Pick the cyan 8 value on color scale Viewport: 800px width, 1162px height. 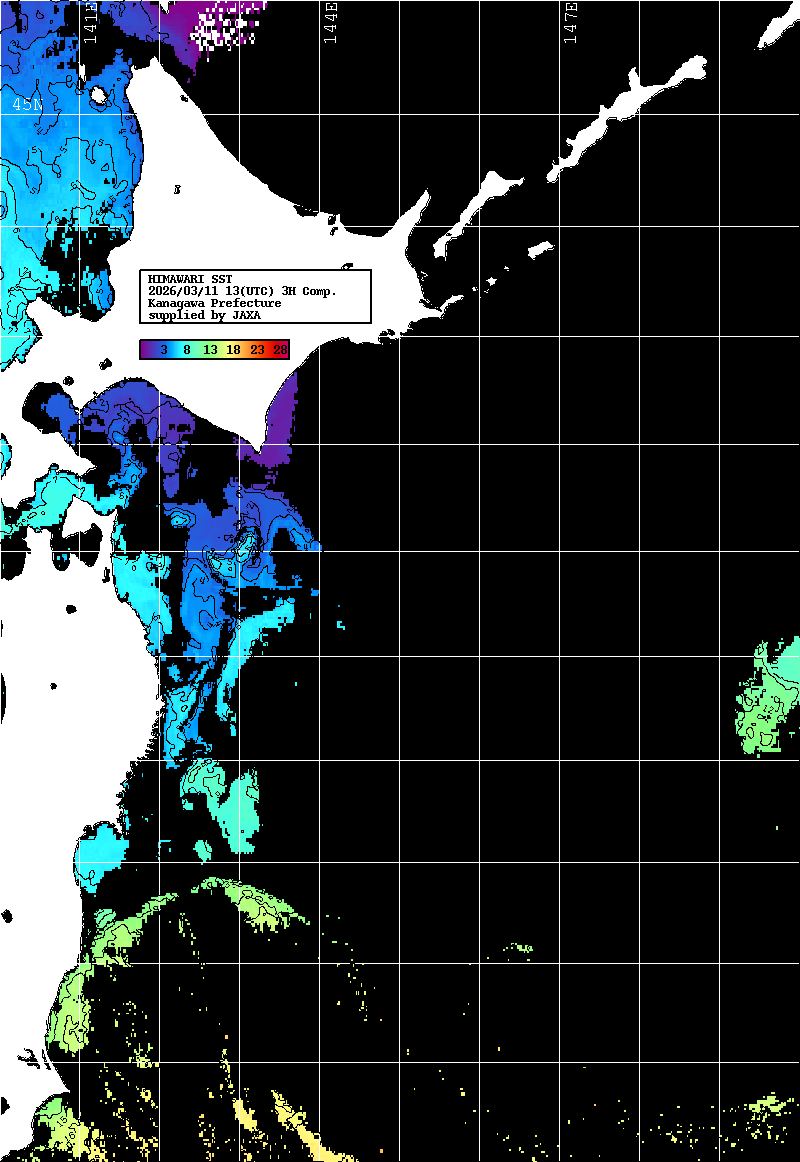pos(187,349)
